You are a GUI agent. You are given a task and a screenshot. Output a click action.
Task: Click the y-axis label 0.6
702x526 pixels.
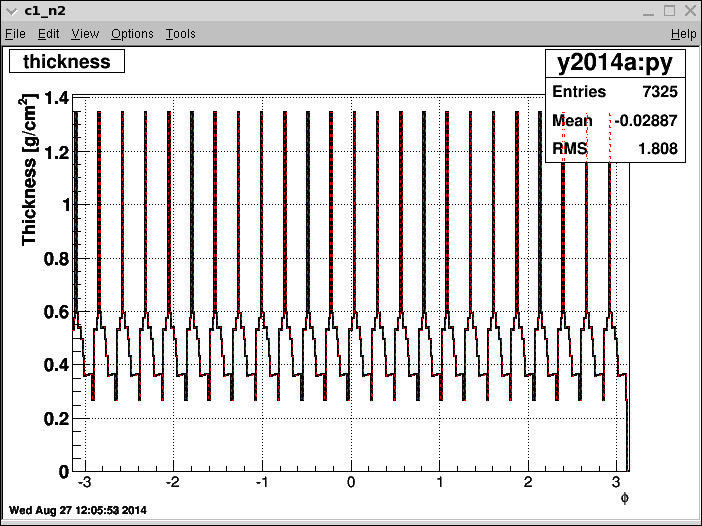[x=56, y=312]
